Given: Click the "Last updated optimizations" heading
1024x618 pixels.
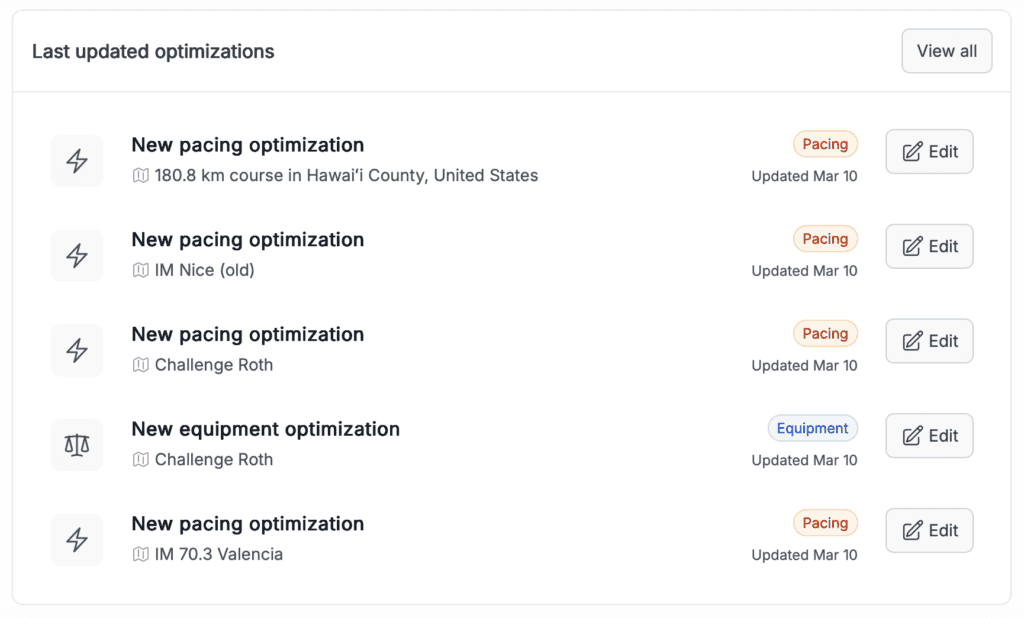Looking at the screenshot, I should tap(153, 52).
